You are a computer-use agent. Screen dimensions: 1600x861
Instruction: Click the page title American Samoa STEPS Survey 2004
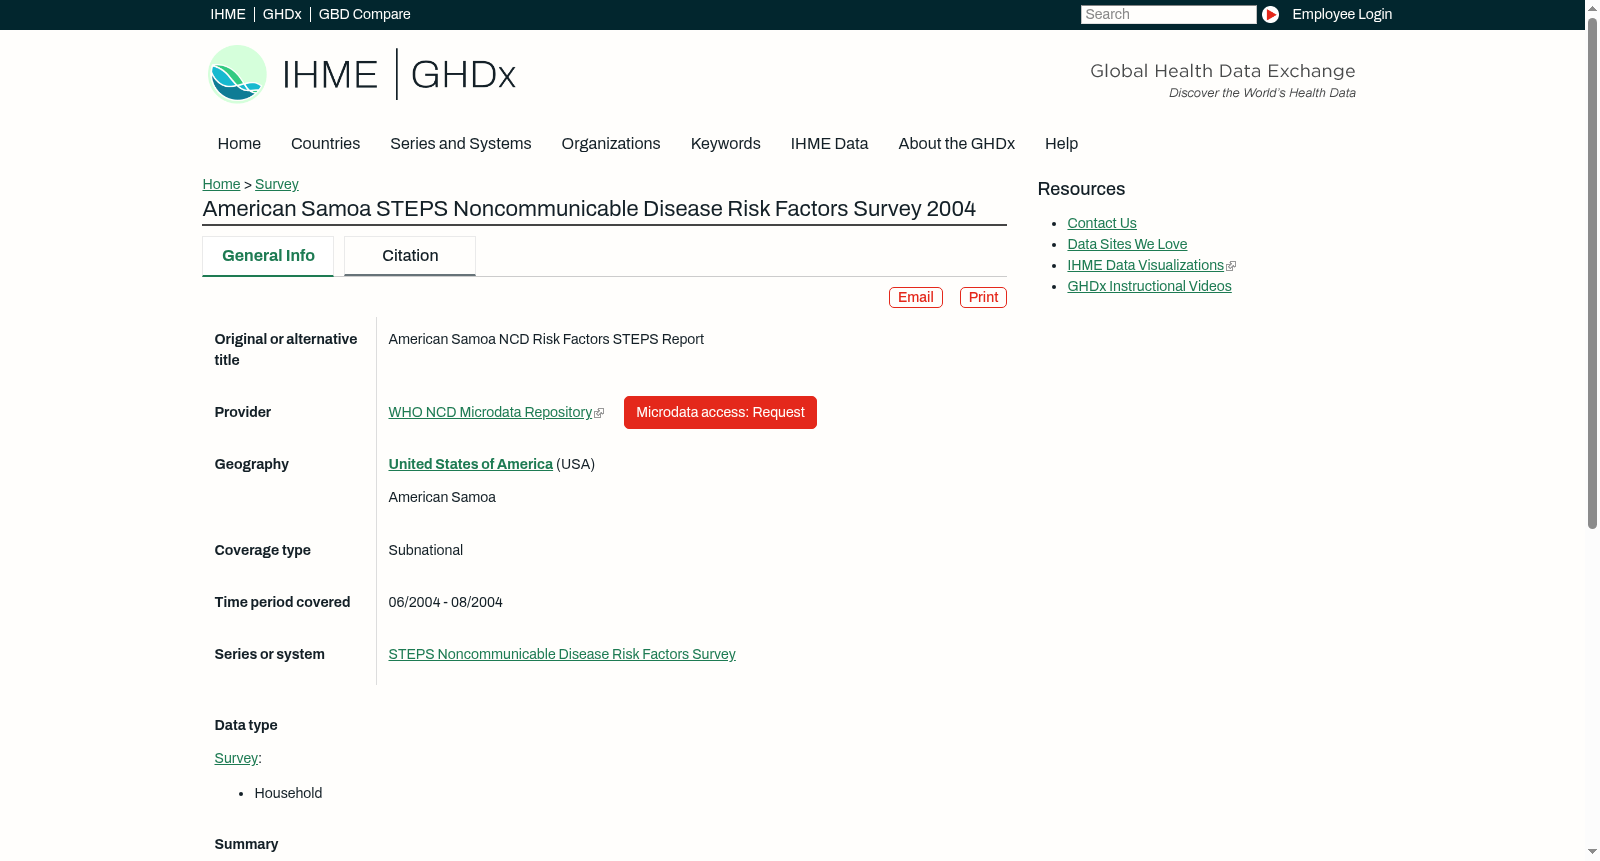(589, 209)
